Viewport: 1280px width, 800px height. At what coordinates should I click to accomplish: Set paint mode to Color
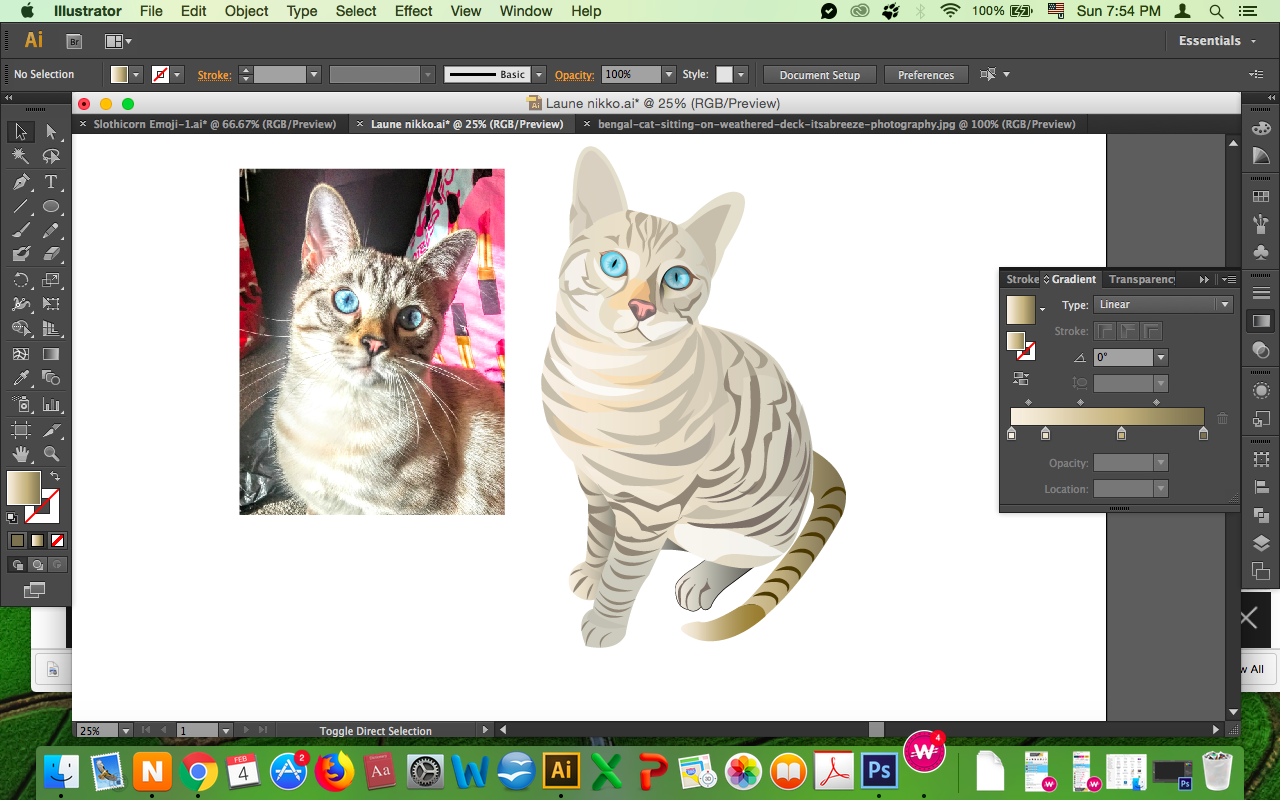pos(17,541)
